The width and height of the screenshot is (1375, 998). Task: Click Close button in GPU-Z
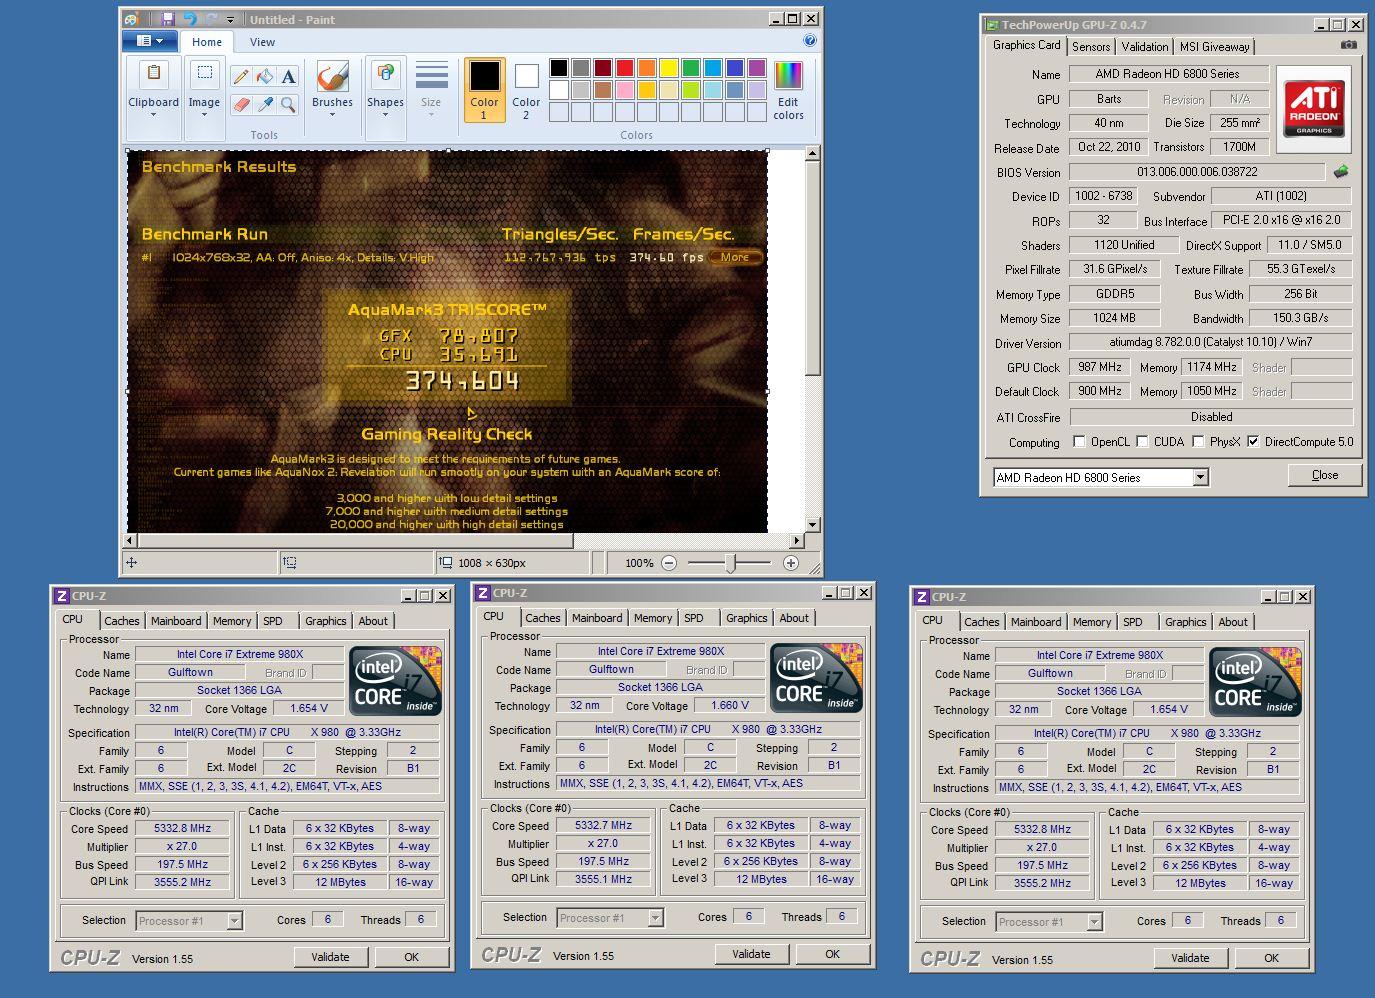(x=1325, y=475)
